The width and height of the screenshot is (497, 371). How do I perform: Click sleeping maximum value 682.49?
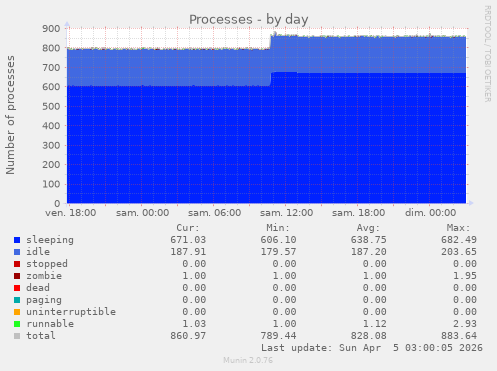coord(459,240)
